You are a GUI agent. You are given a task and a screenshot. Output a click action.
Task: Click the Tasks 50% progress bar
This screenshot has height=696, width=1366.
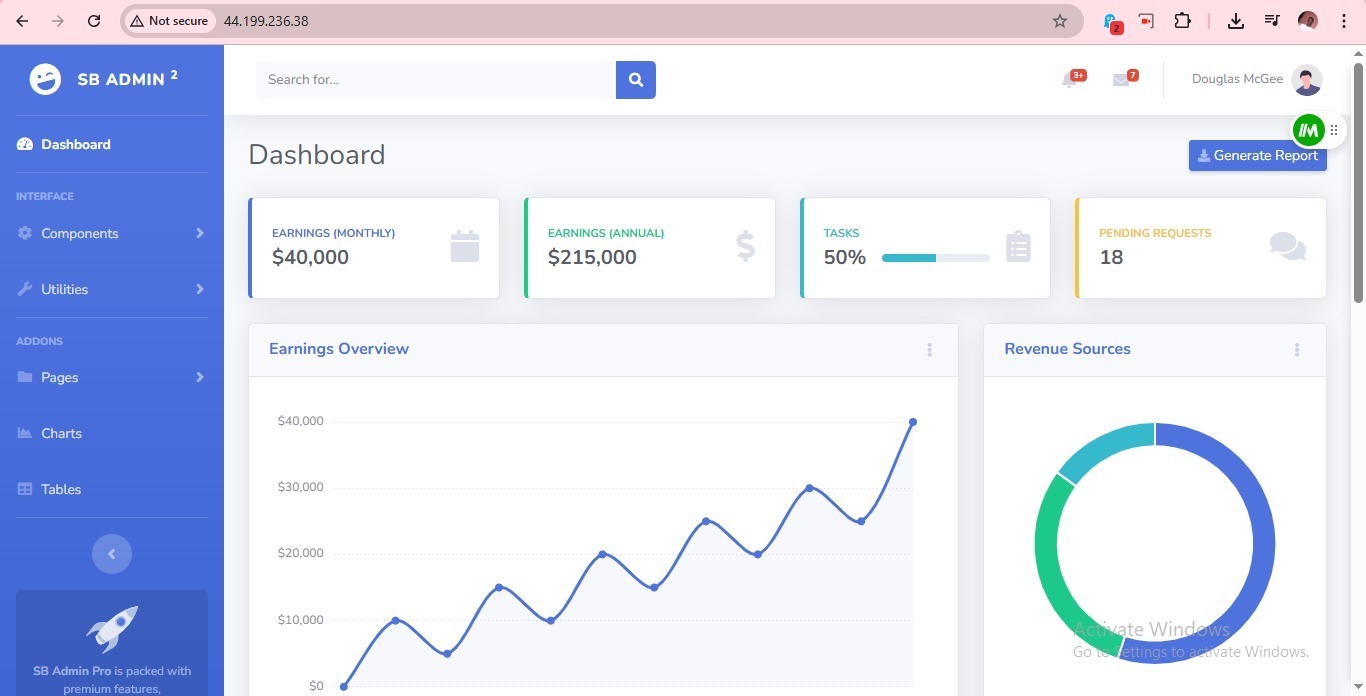point(936,258)
